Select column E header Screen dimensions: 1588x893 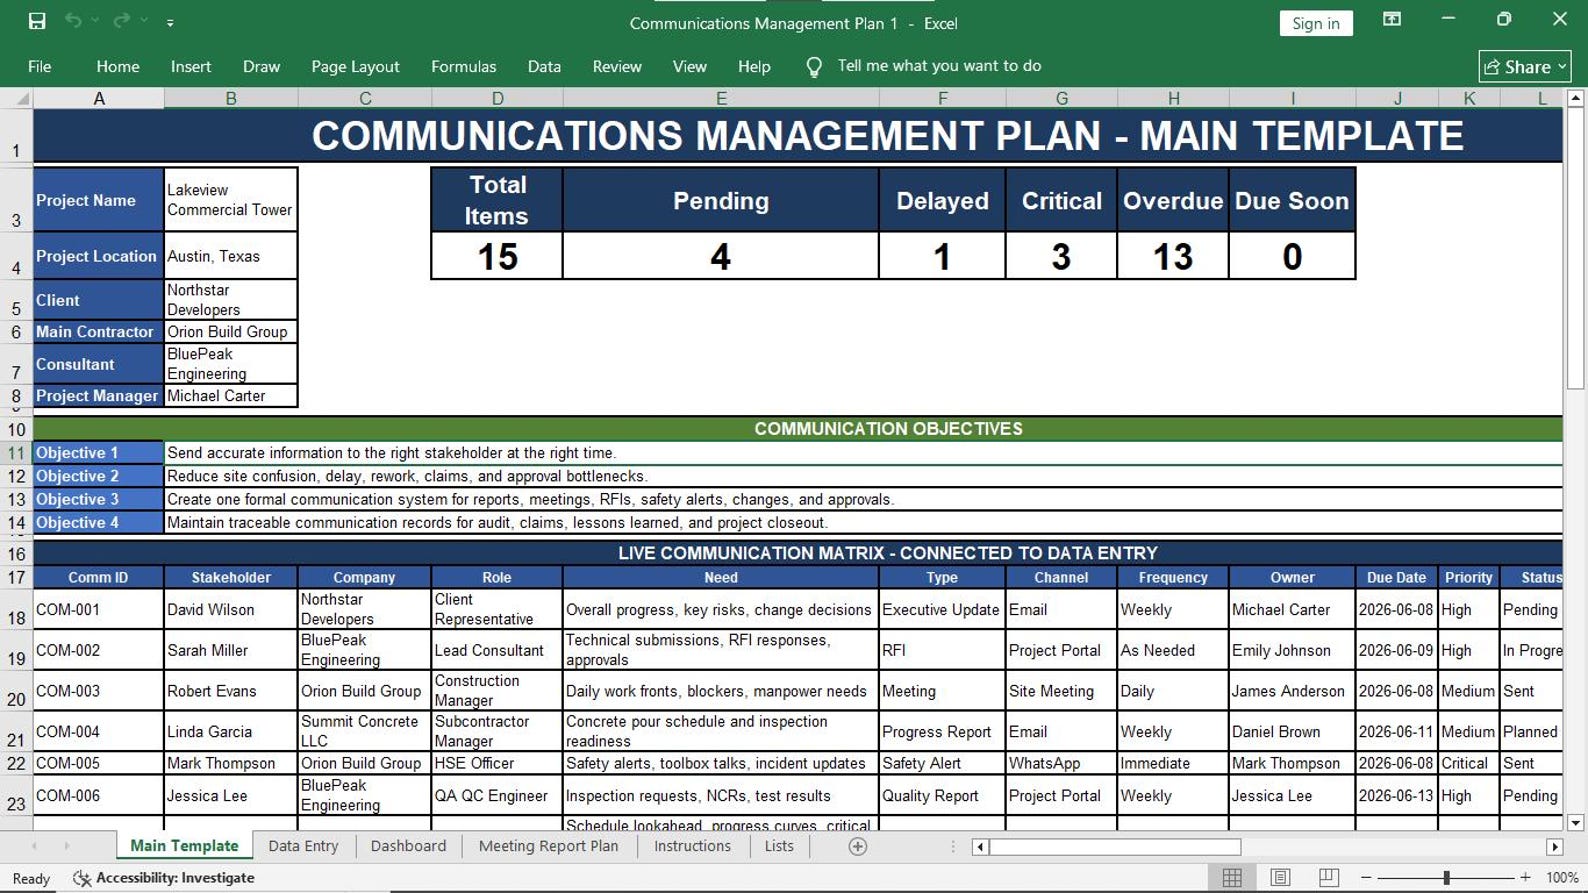point(721,98)
